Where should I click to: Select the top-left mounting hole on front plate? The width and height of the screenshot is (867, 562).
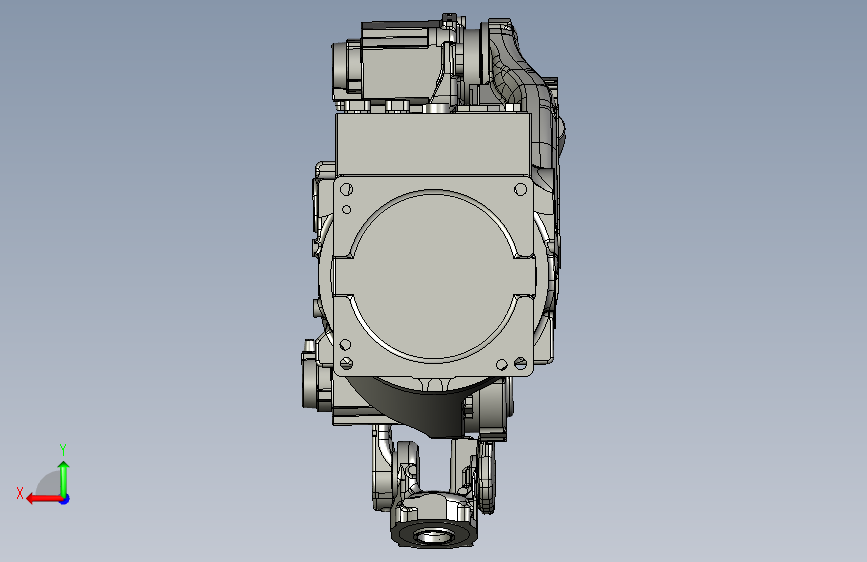click(346, 189)
